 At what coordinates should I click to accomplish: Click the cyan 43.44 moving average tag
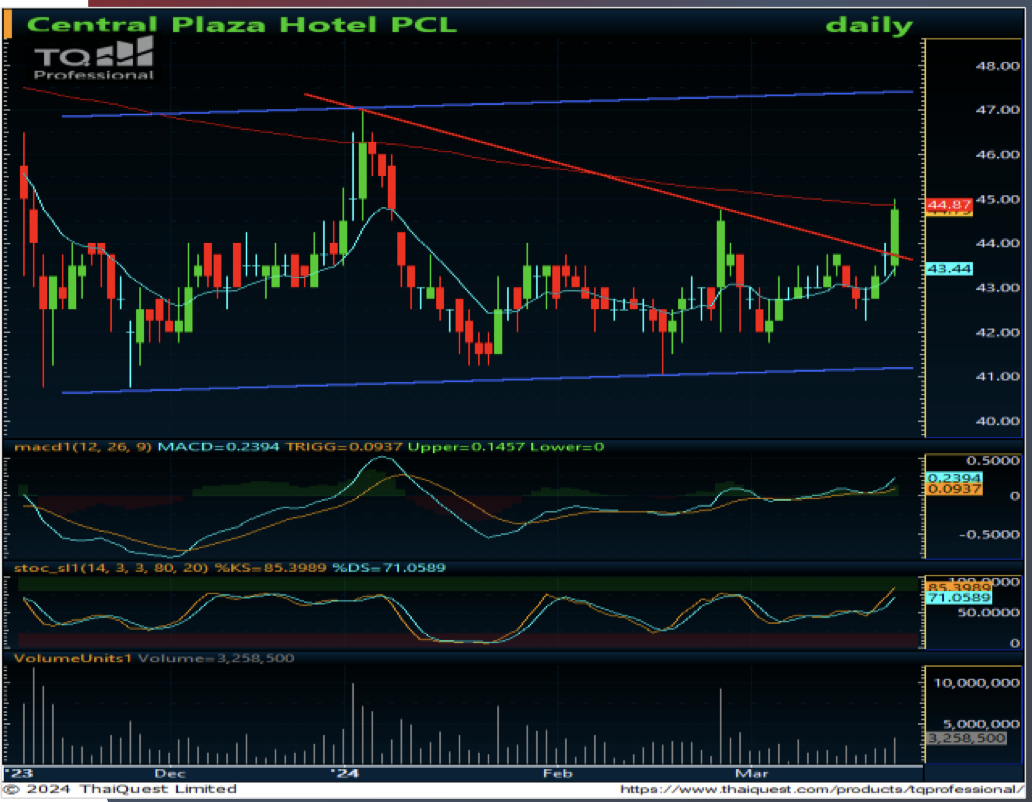948,268
